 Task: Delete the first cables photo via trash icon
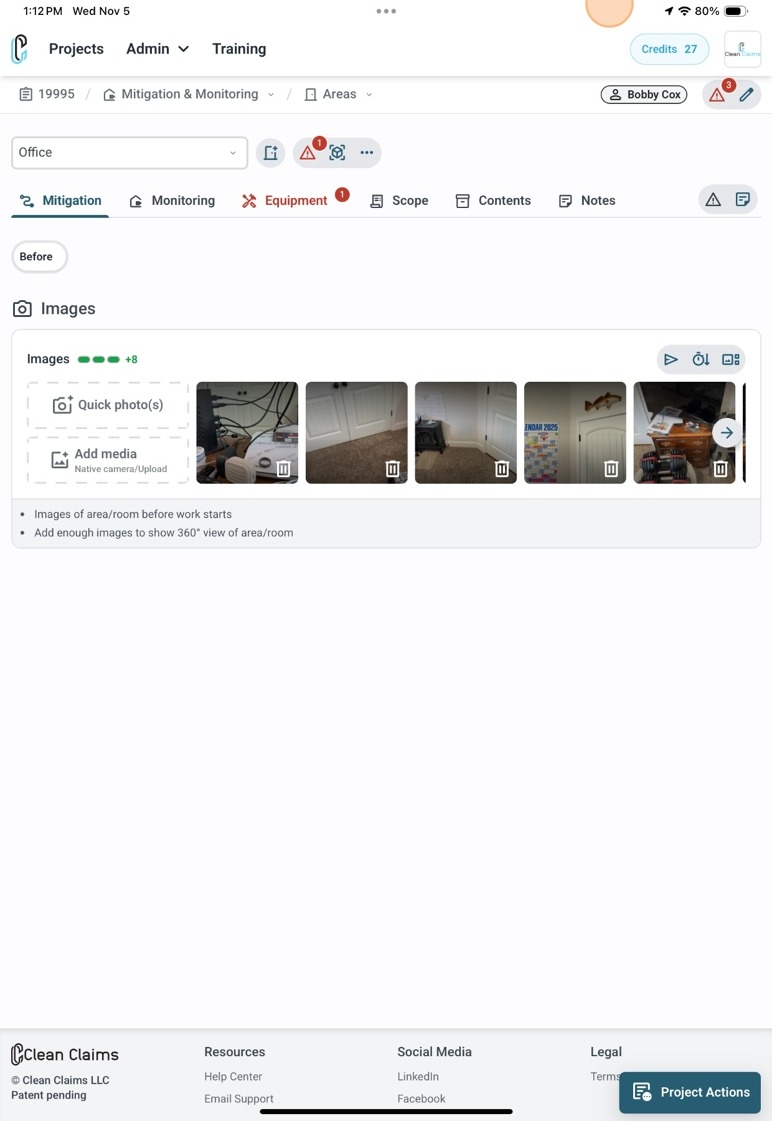[x=283, y=469]
